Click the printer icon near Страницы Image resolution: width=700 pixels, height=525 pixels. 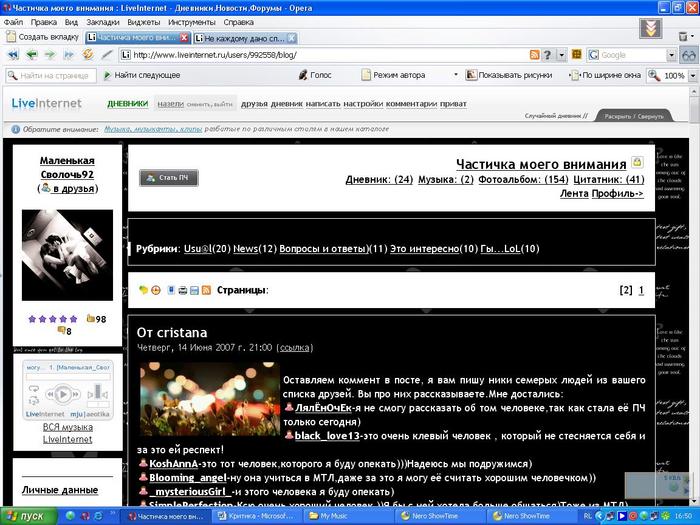point(183,291)
